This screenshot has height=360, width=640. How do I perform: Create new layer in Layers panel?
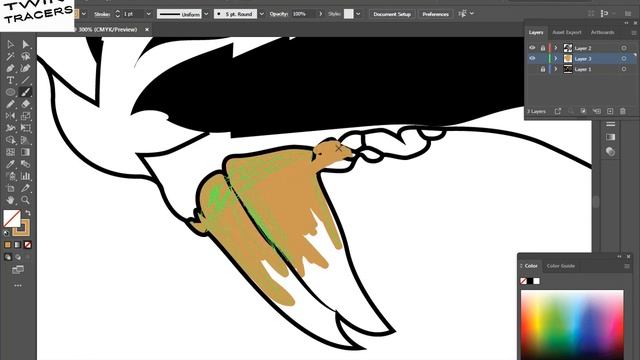tap(610, 111)
